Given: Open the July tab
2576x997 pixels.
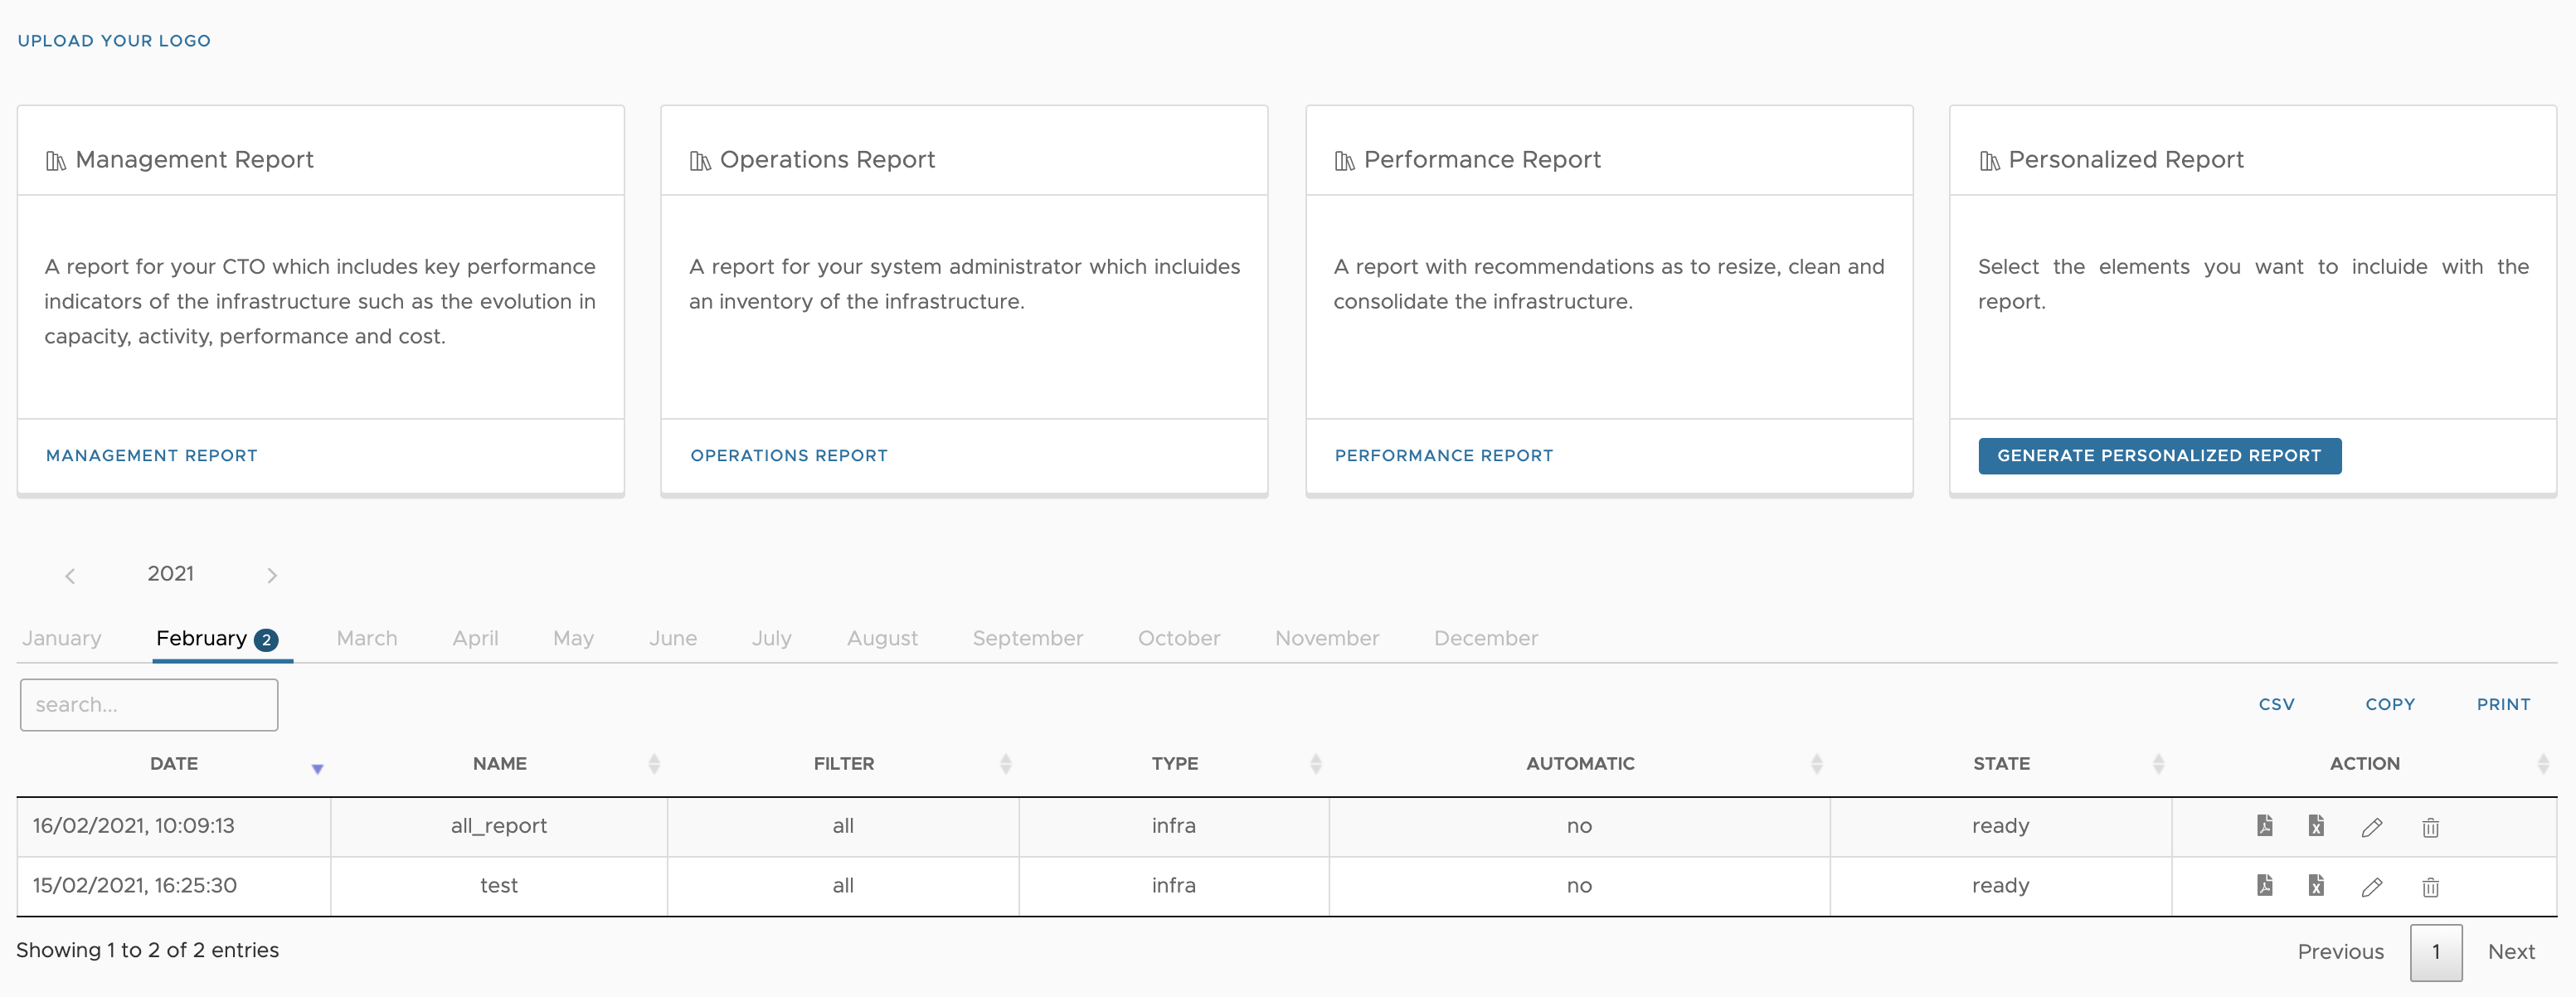Looking at the screenshot, I should (772, 638).
